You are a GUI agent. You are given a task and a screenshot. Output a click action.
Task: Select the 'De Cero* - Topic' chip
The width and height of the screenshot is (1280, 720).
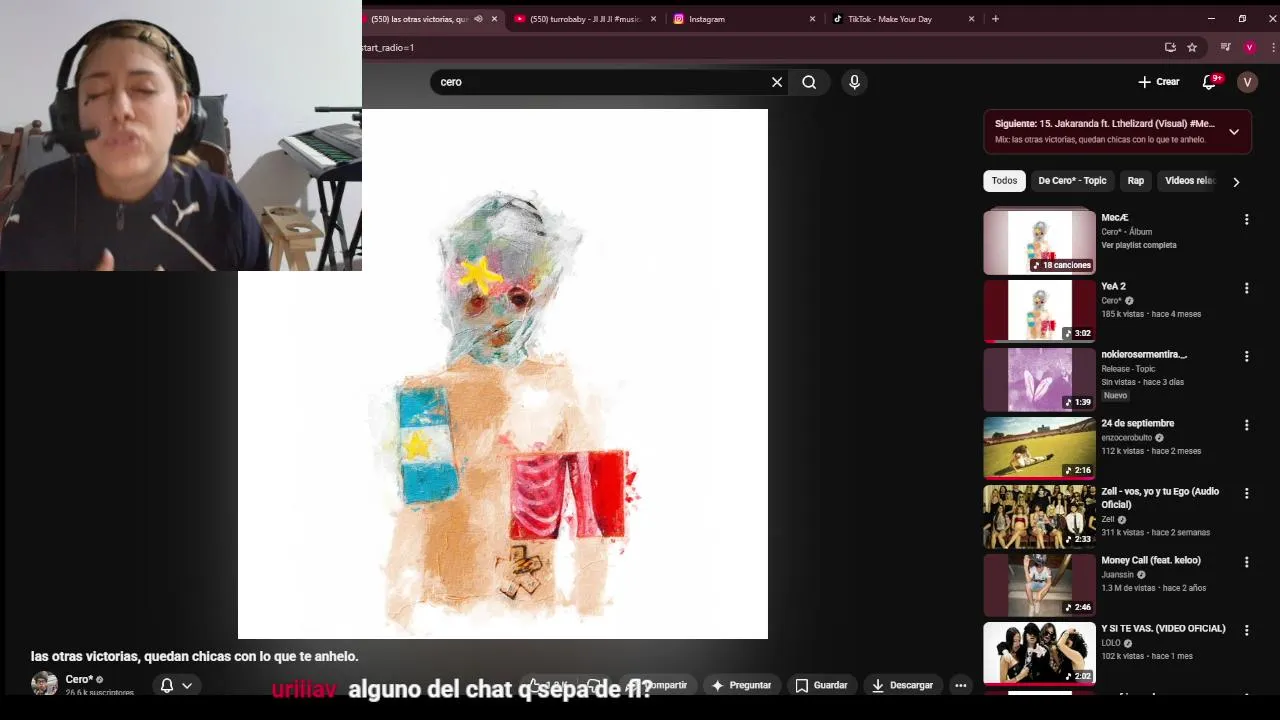[1072, 181]
